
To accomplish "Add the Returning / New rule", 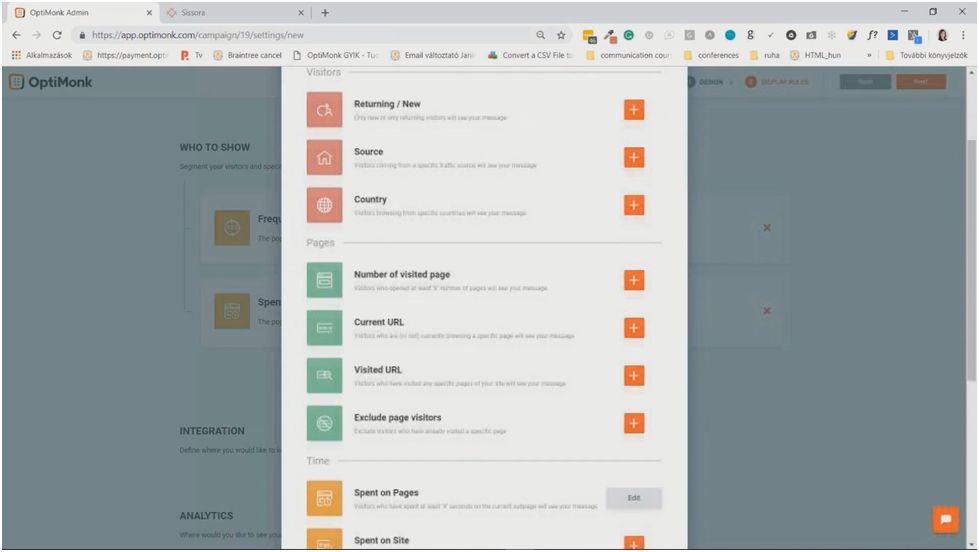I will tap(633, 110).
